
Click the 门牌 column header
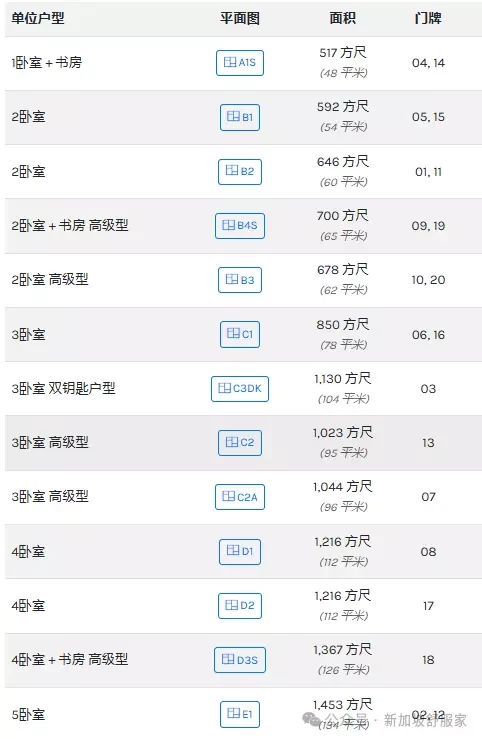[428, 18]
